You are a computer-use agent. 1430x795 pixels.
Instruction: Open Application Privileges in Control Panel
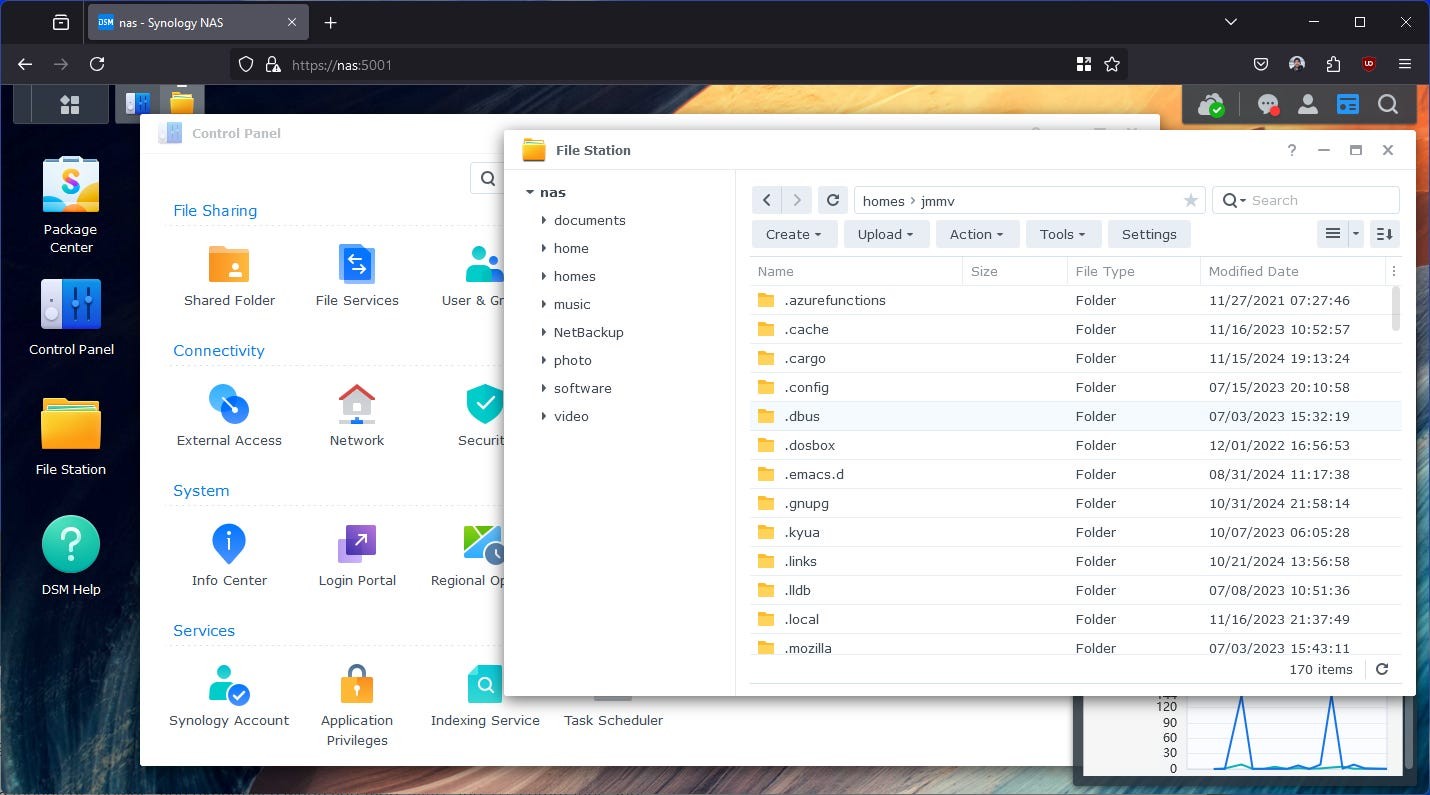(x=357, y=706)
